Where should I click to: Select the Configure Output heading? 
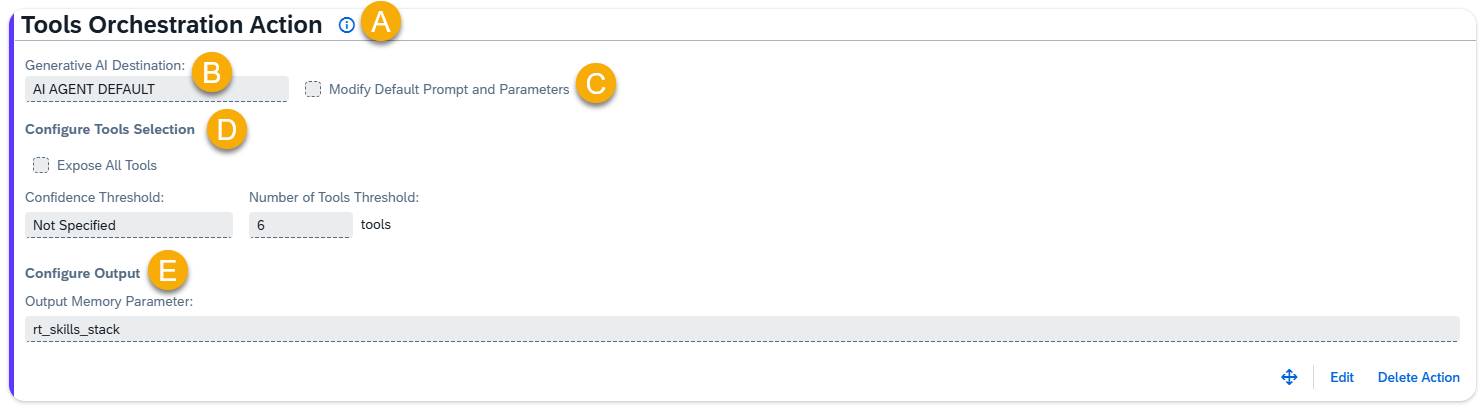[82, 272]
